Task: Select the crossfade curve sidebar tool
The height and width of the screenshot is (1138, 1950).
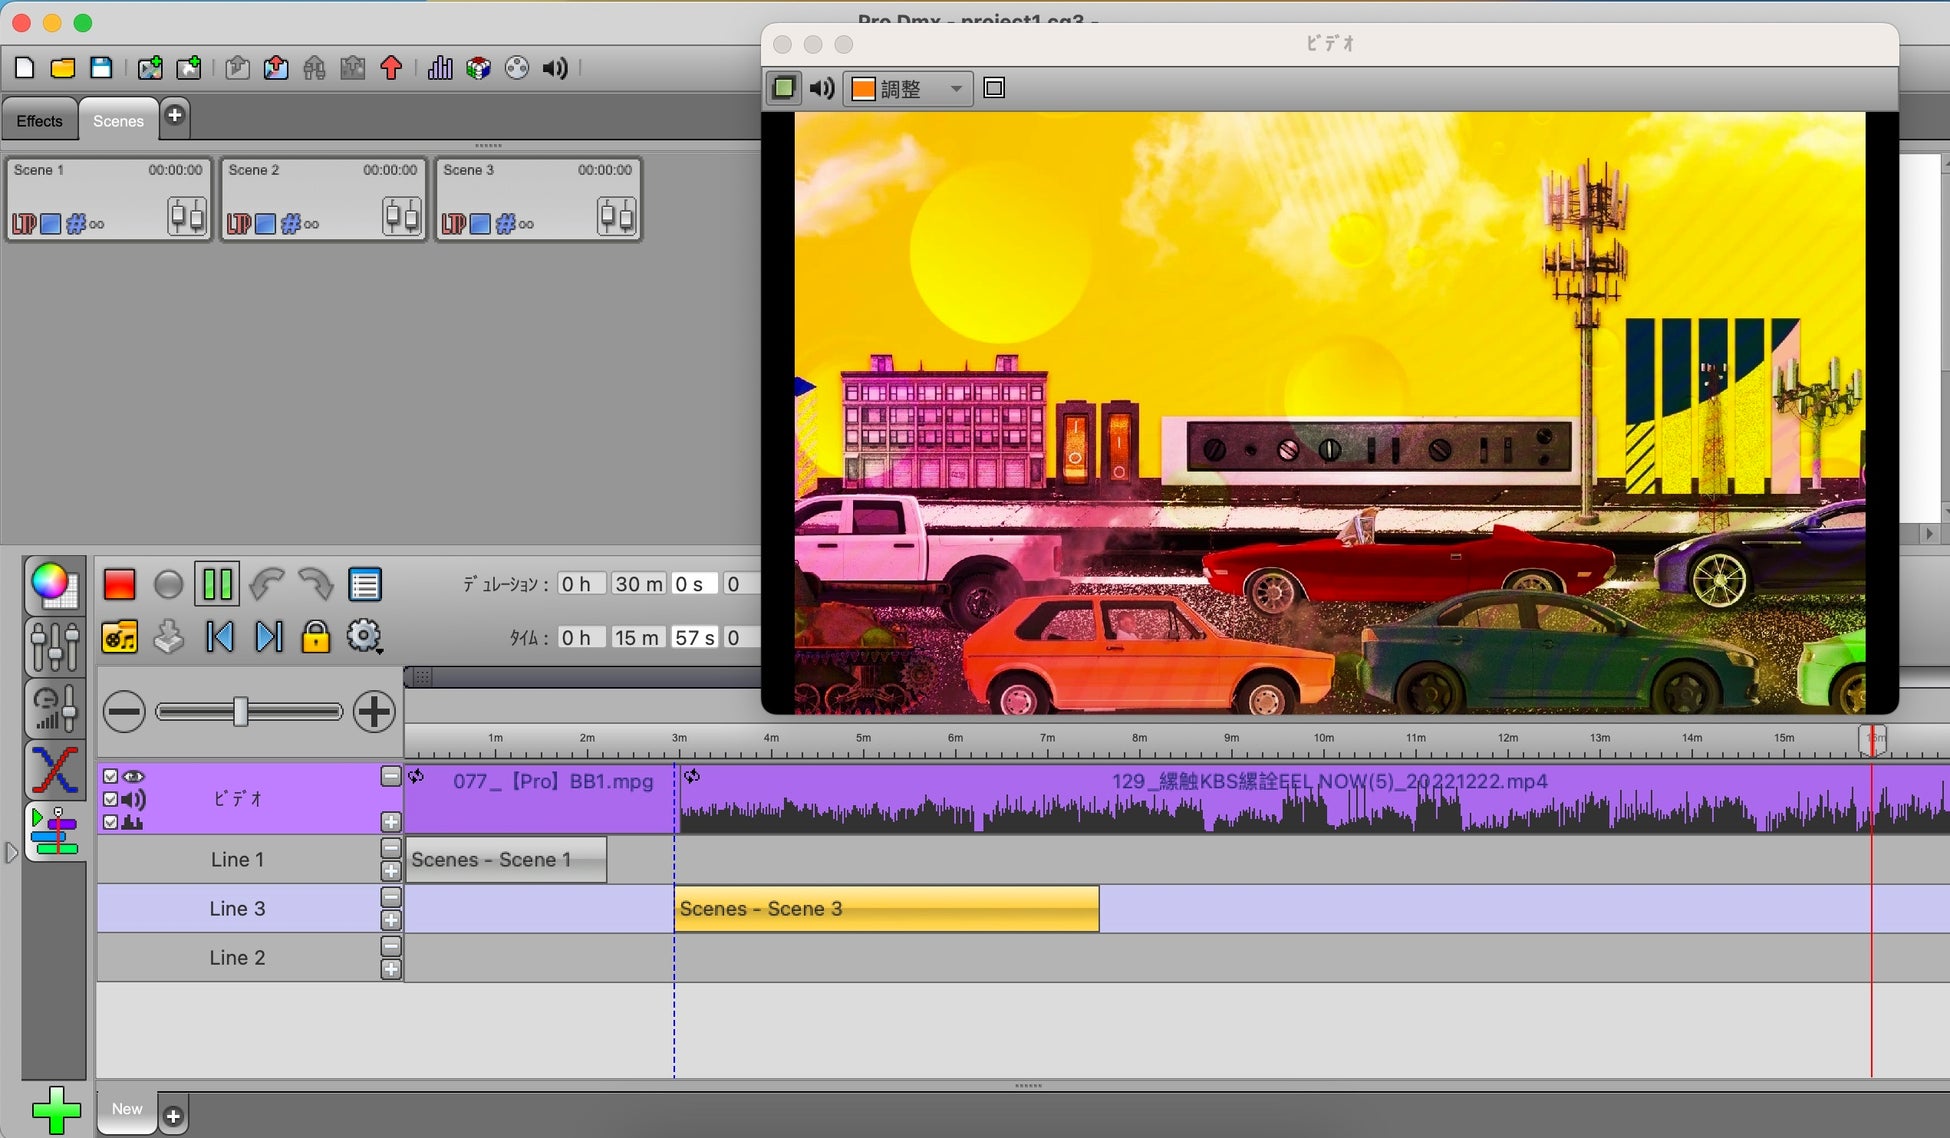Action: click(x=53, y=770)
